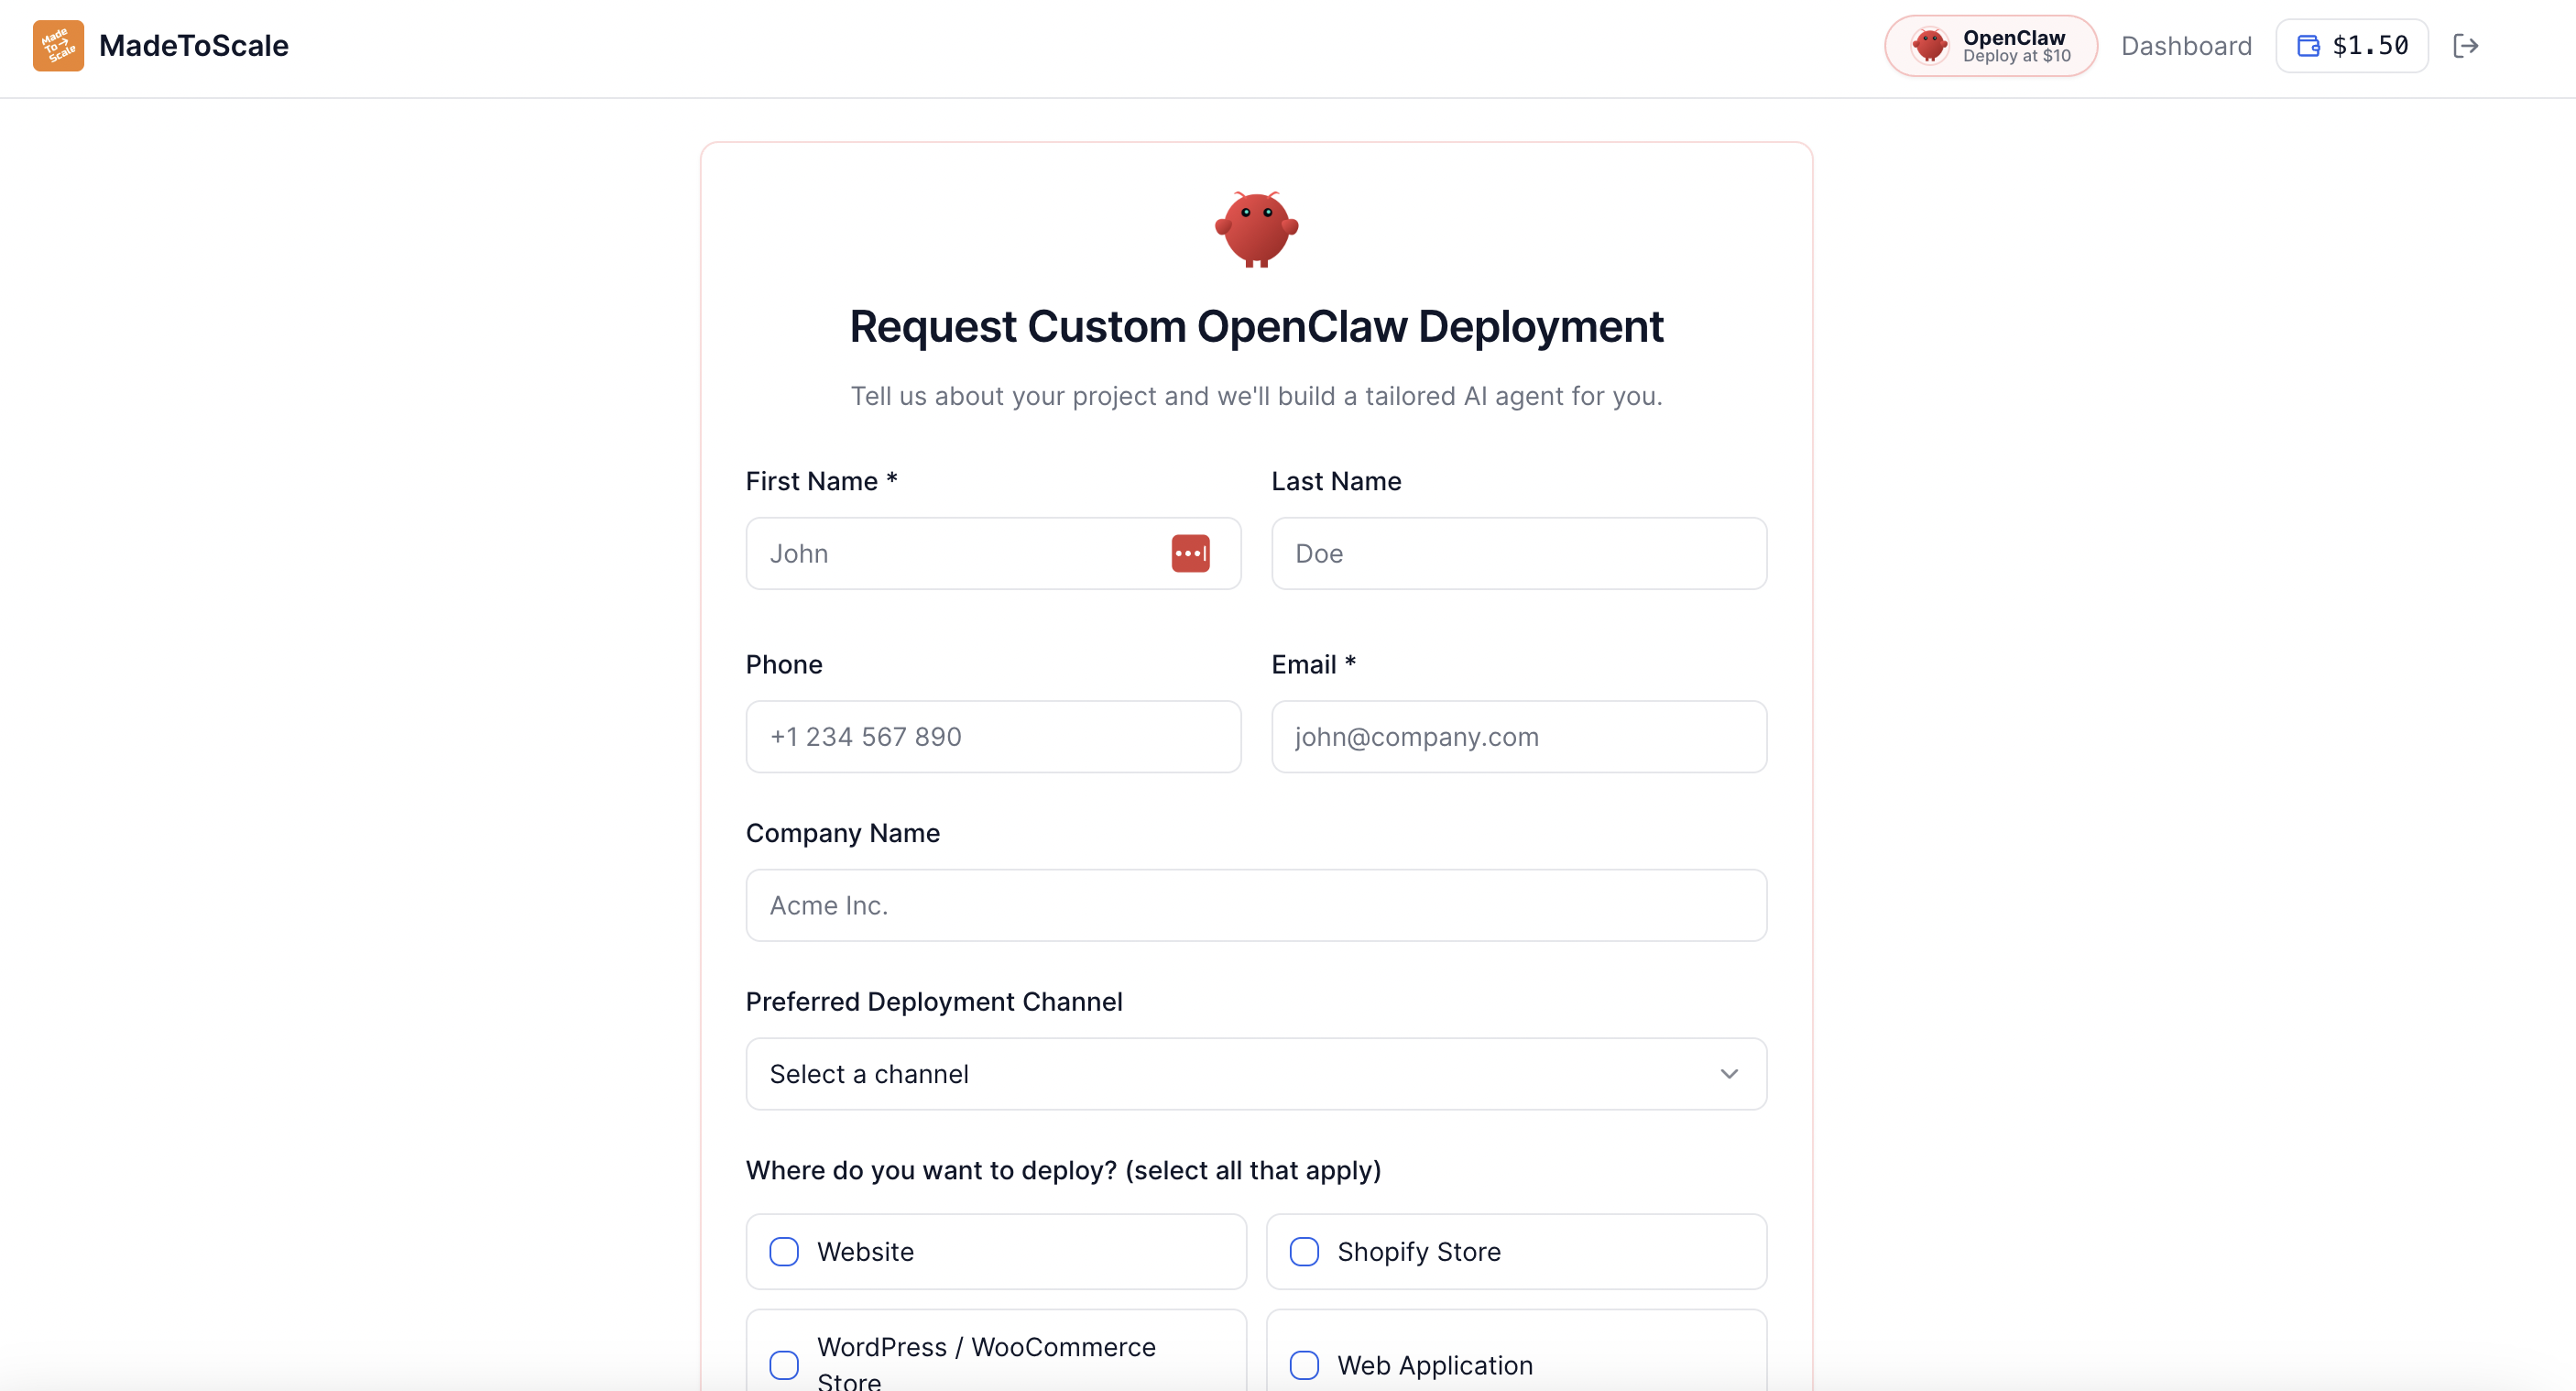Image resolution: width=2576 pixels, height=1391 pixels.
Task: Click the chevron on the deployment channel selector
Action: click(1729, 1073)
